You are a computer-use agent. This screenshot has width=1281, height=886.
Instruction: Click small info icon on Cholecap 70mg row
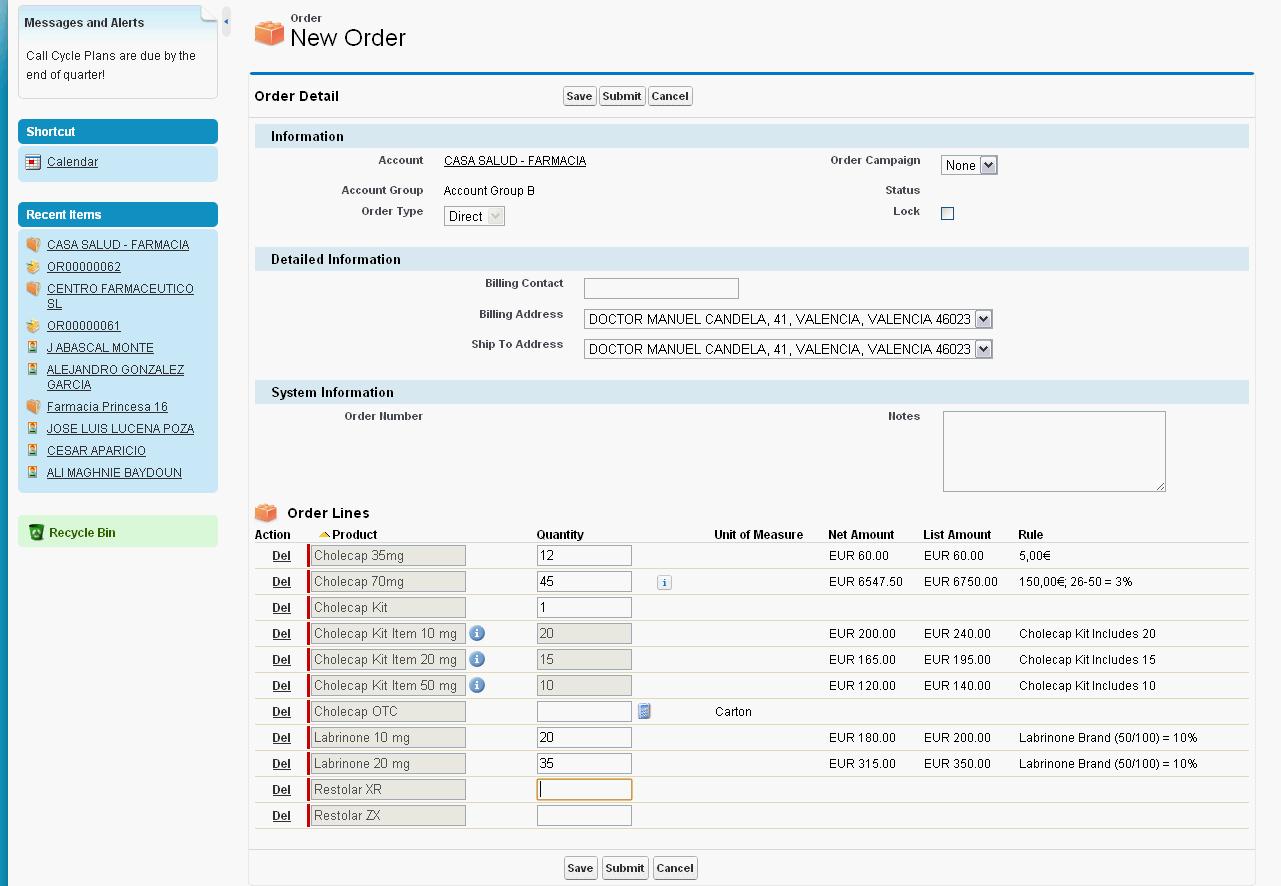tap(664, 582)
